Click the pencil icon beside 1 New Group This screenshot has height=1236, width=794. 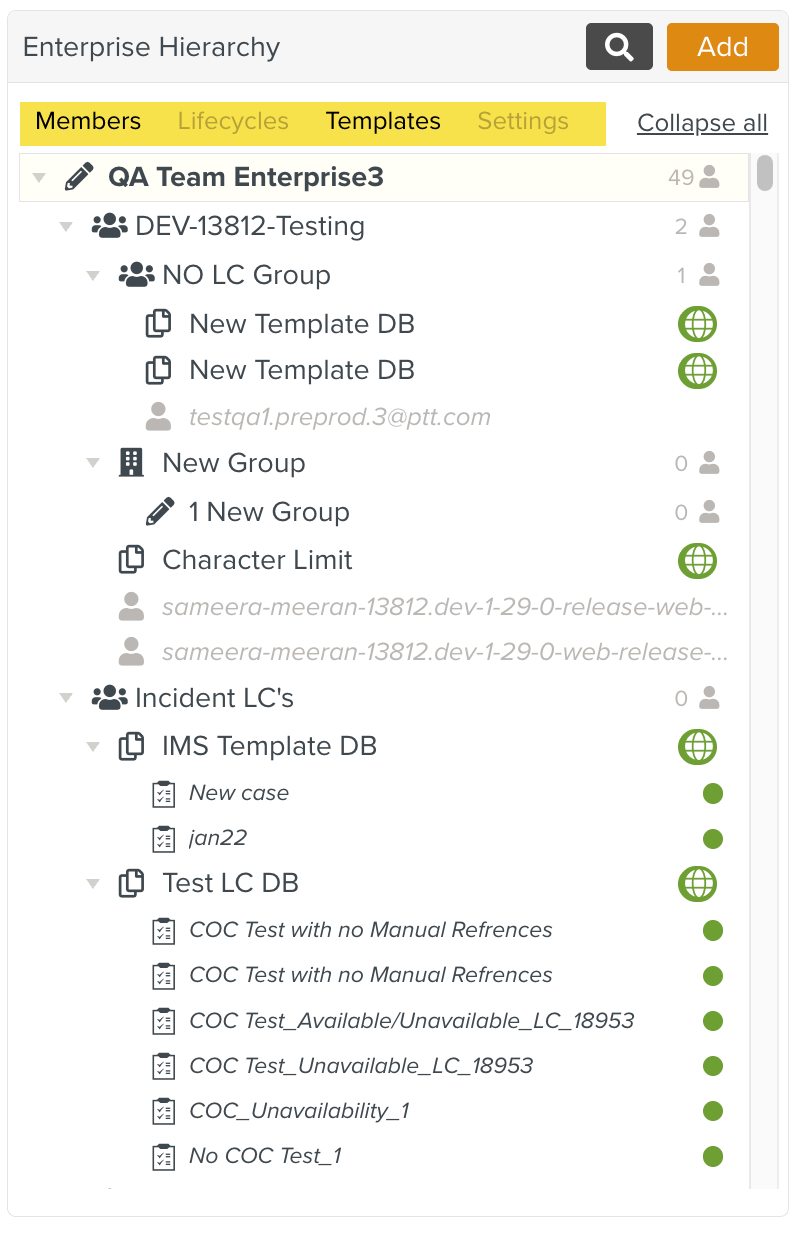[x=159, y=512]
